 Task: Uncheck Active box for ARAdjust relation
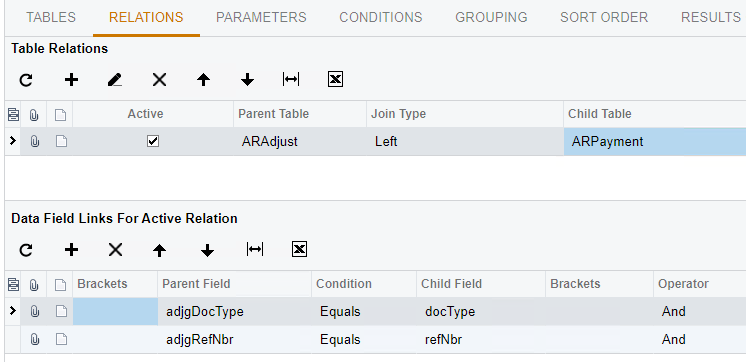point(153,141)
